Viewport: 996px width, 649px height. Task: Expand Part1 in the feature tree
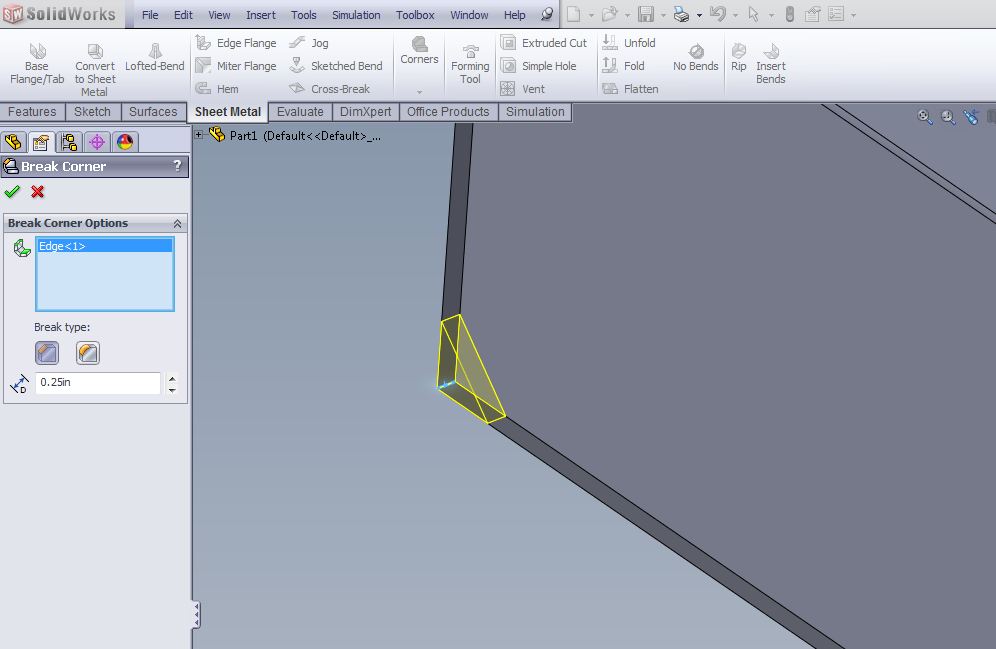tap(199, 135)
